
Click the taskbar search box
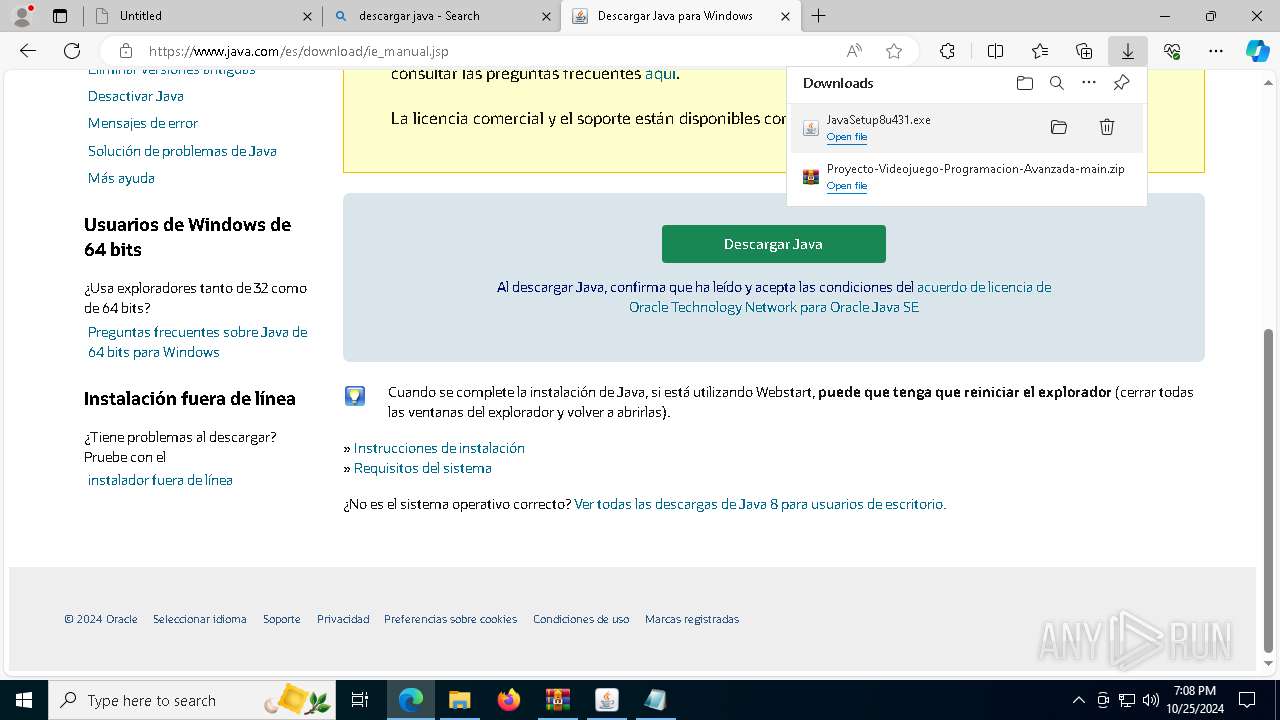click(x=193, y=700)
